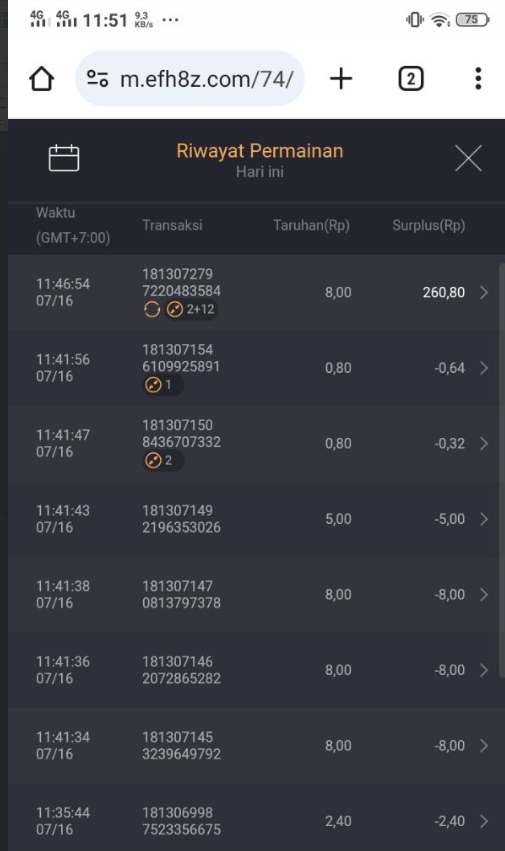
Task: Expand details of 11:41:43 transaction chevron
Action: (x=484, y=519)
